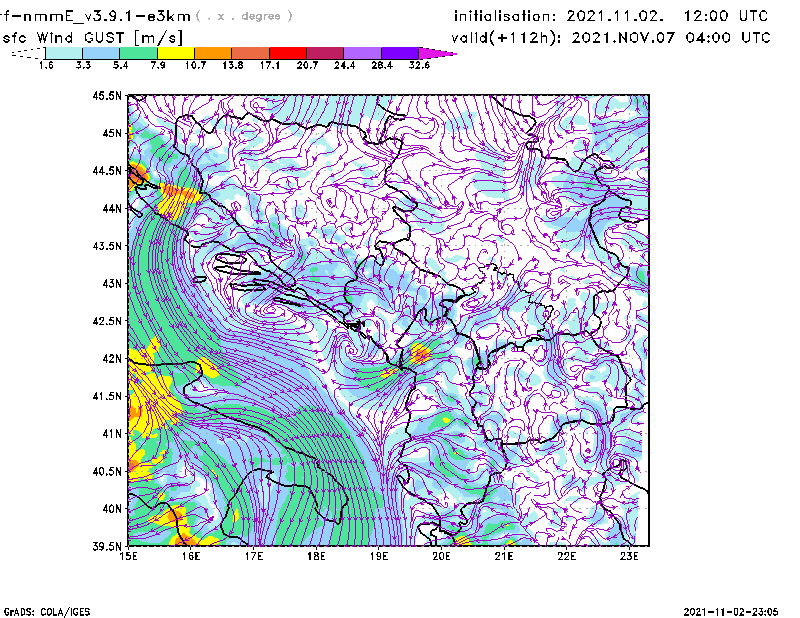Click the salmon 13.8–17.1 legend swatch

pyautogui.click(x=251, y=53)
